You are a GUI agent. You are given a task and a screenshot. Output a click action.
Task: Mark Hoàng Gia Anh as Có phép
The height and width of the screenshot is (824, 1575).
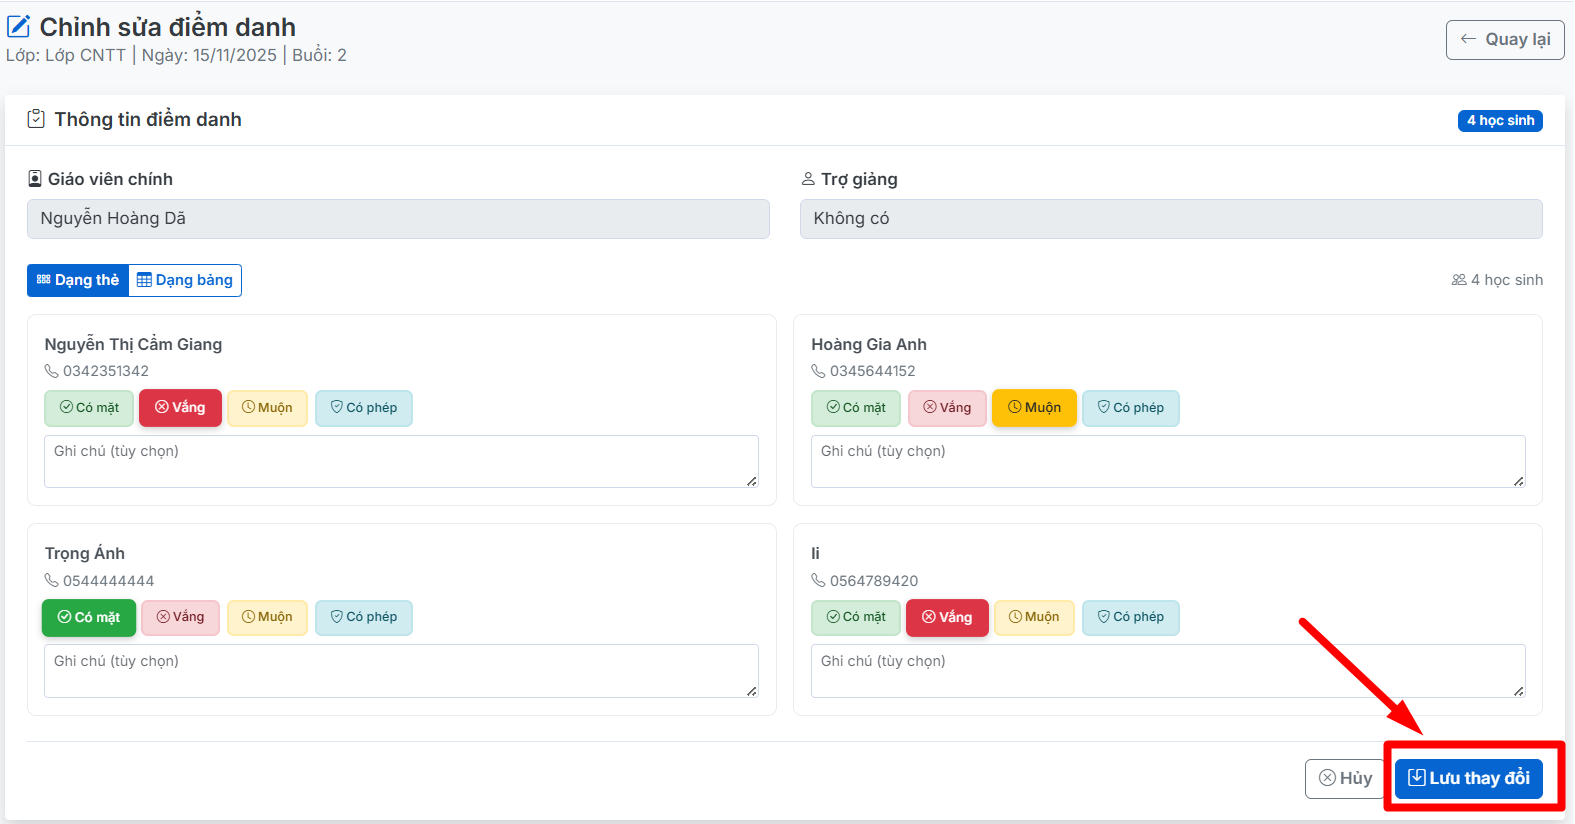[1130, 408]
